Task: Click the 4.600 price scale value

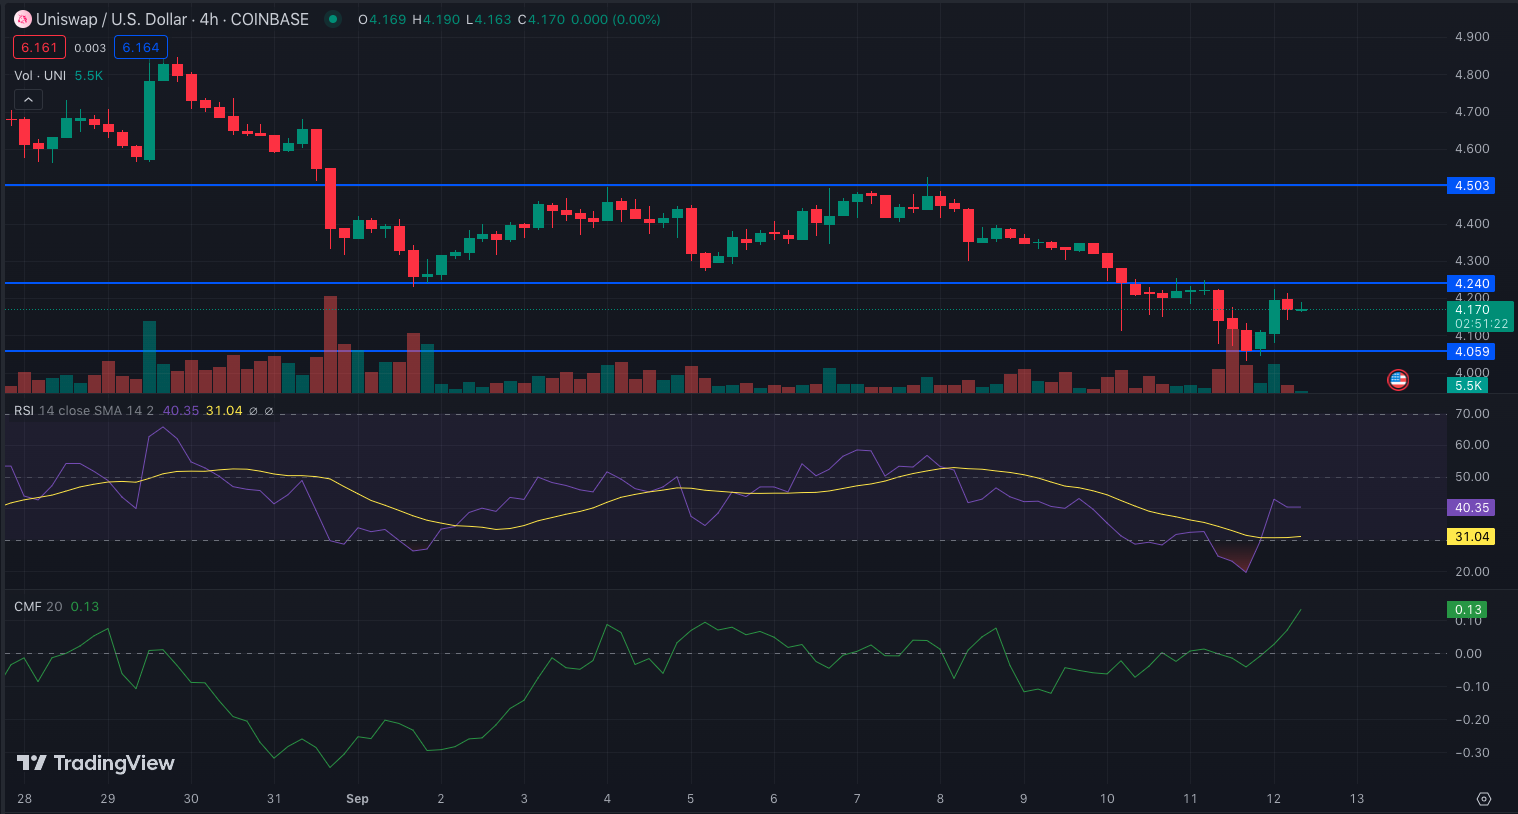Action: click(x=1472, y=149)
